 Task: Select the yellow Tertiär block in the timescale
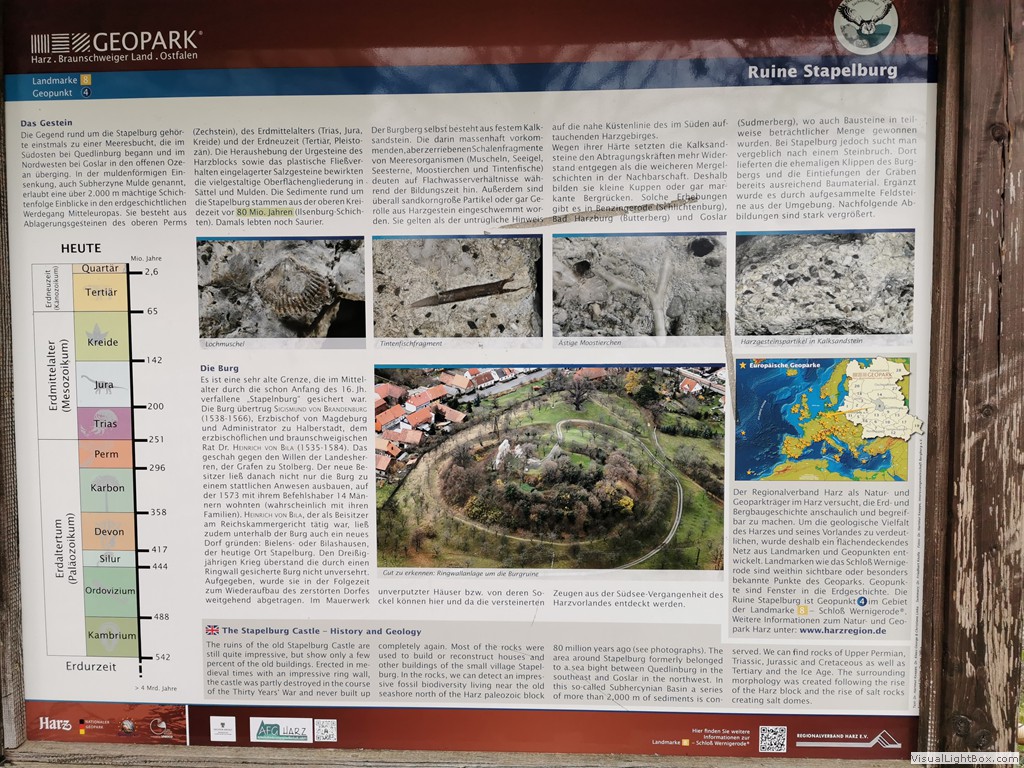click(x=101, y=293)
